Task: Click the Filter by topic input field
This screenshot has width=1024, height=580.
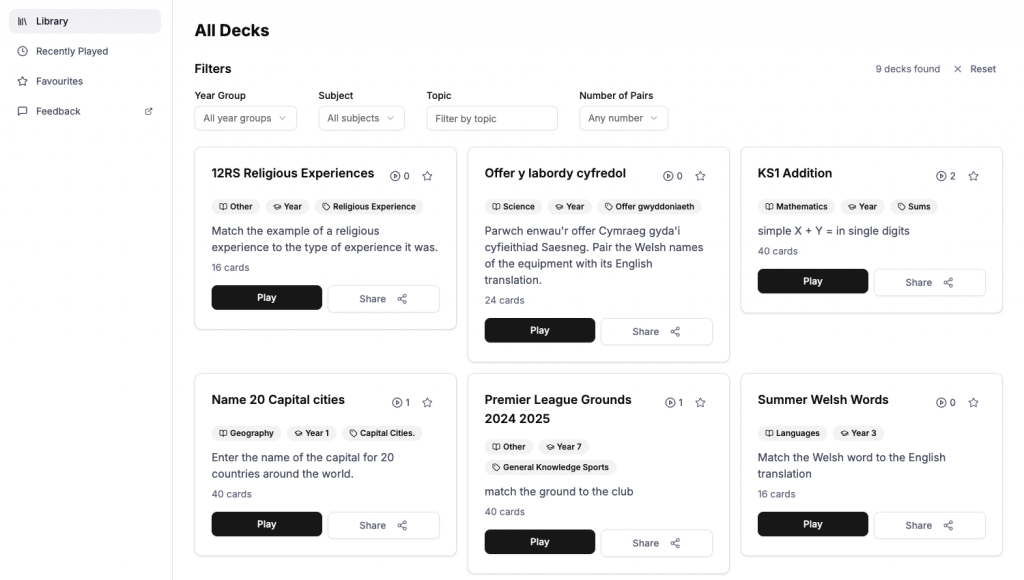Action: click(x=491, y=118)
